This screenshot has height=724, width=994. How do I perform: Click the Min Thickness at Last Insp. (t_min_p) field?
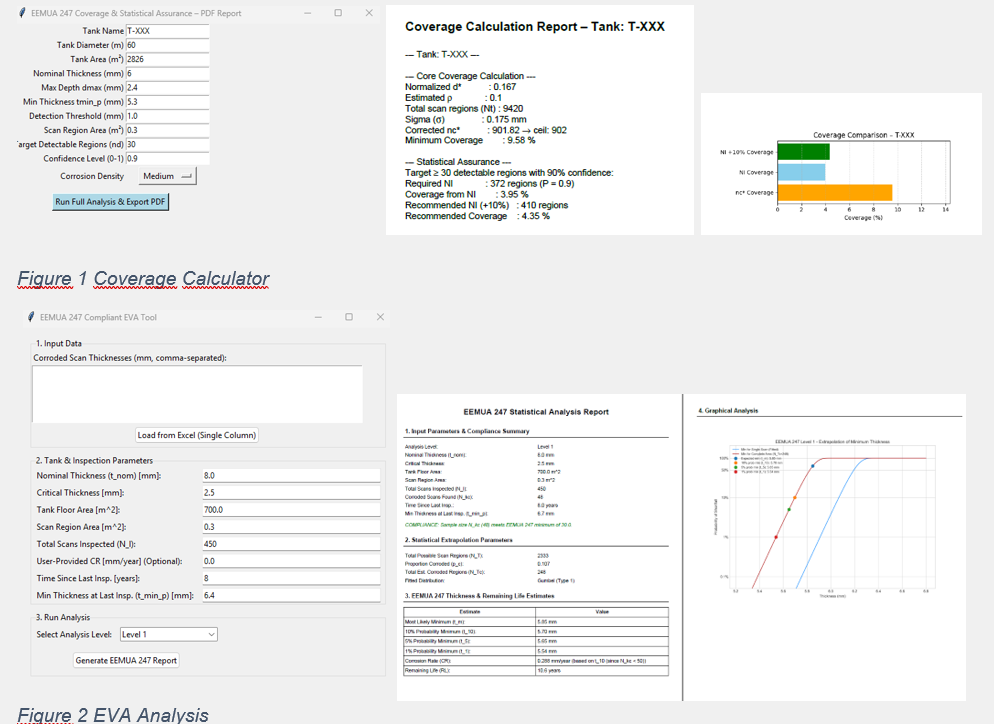291,595
